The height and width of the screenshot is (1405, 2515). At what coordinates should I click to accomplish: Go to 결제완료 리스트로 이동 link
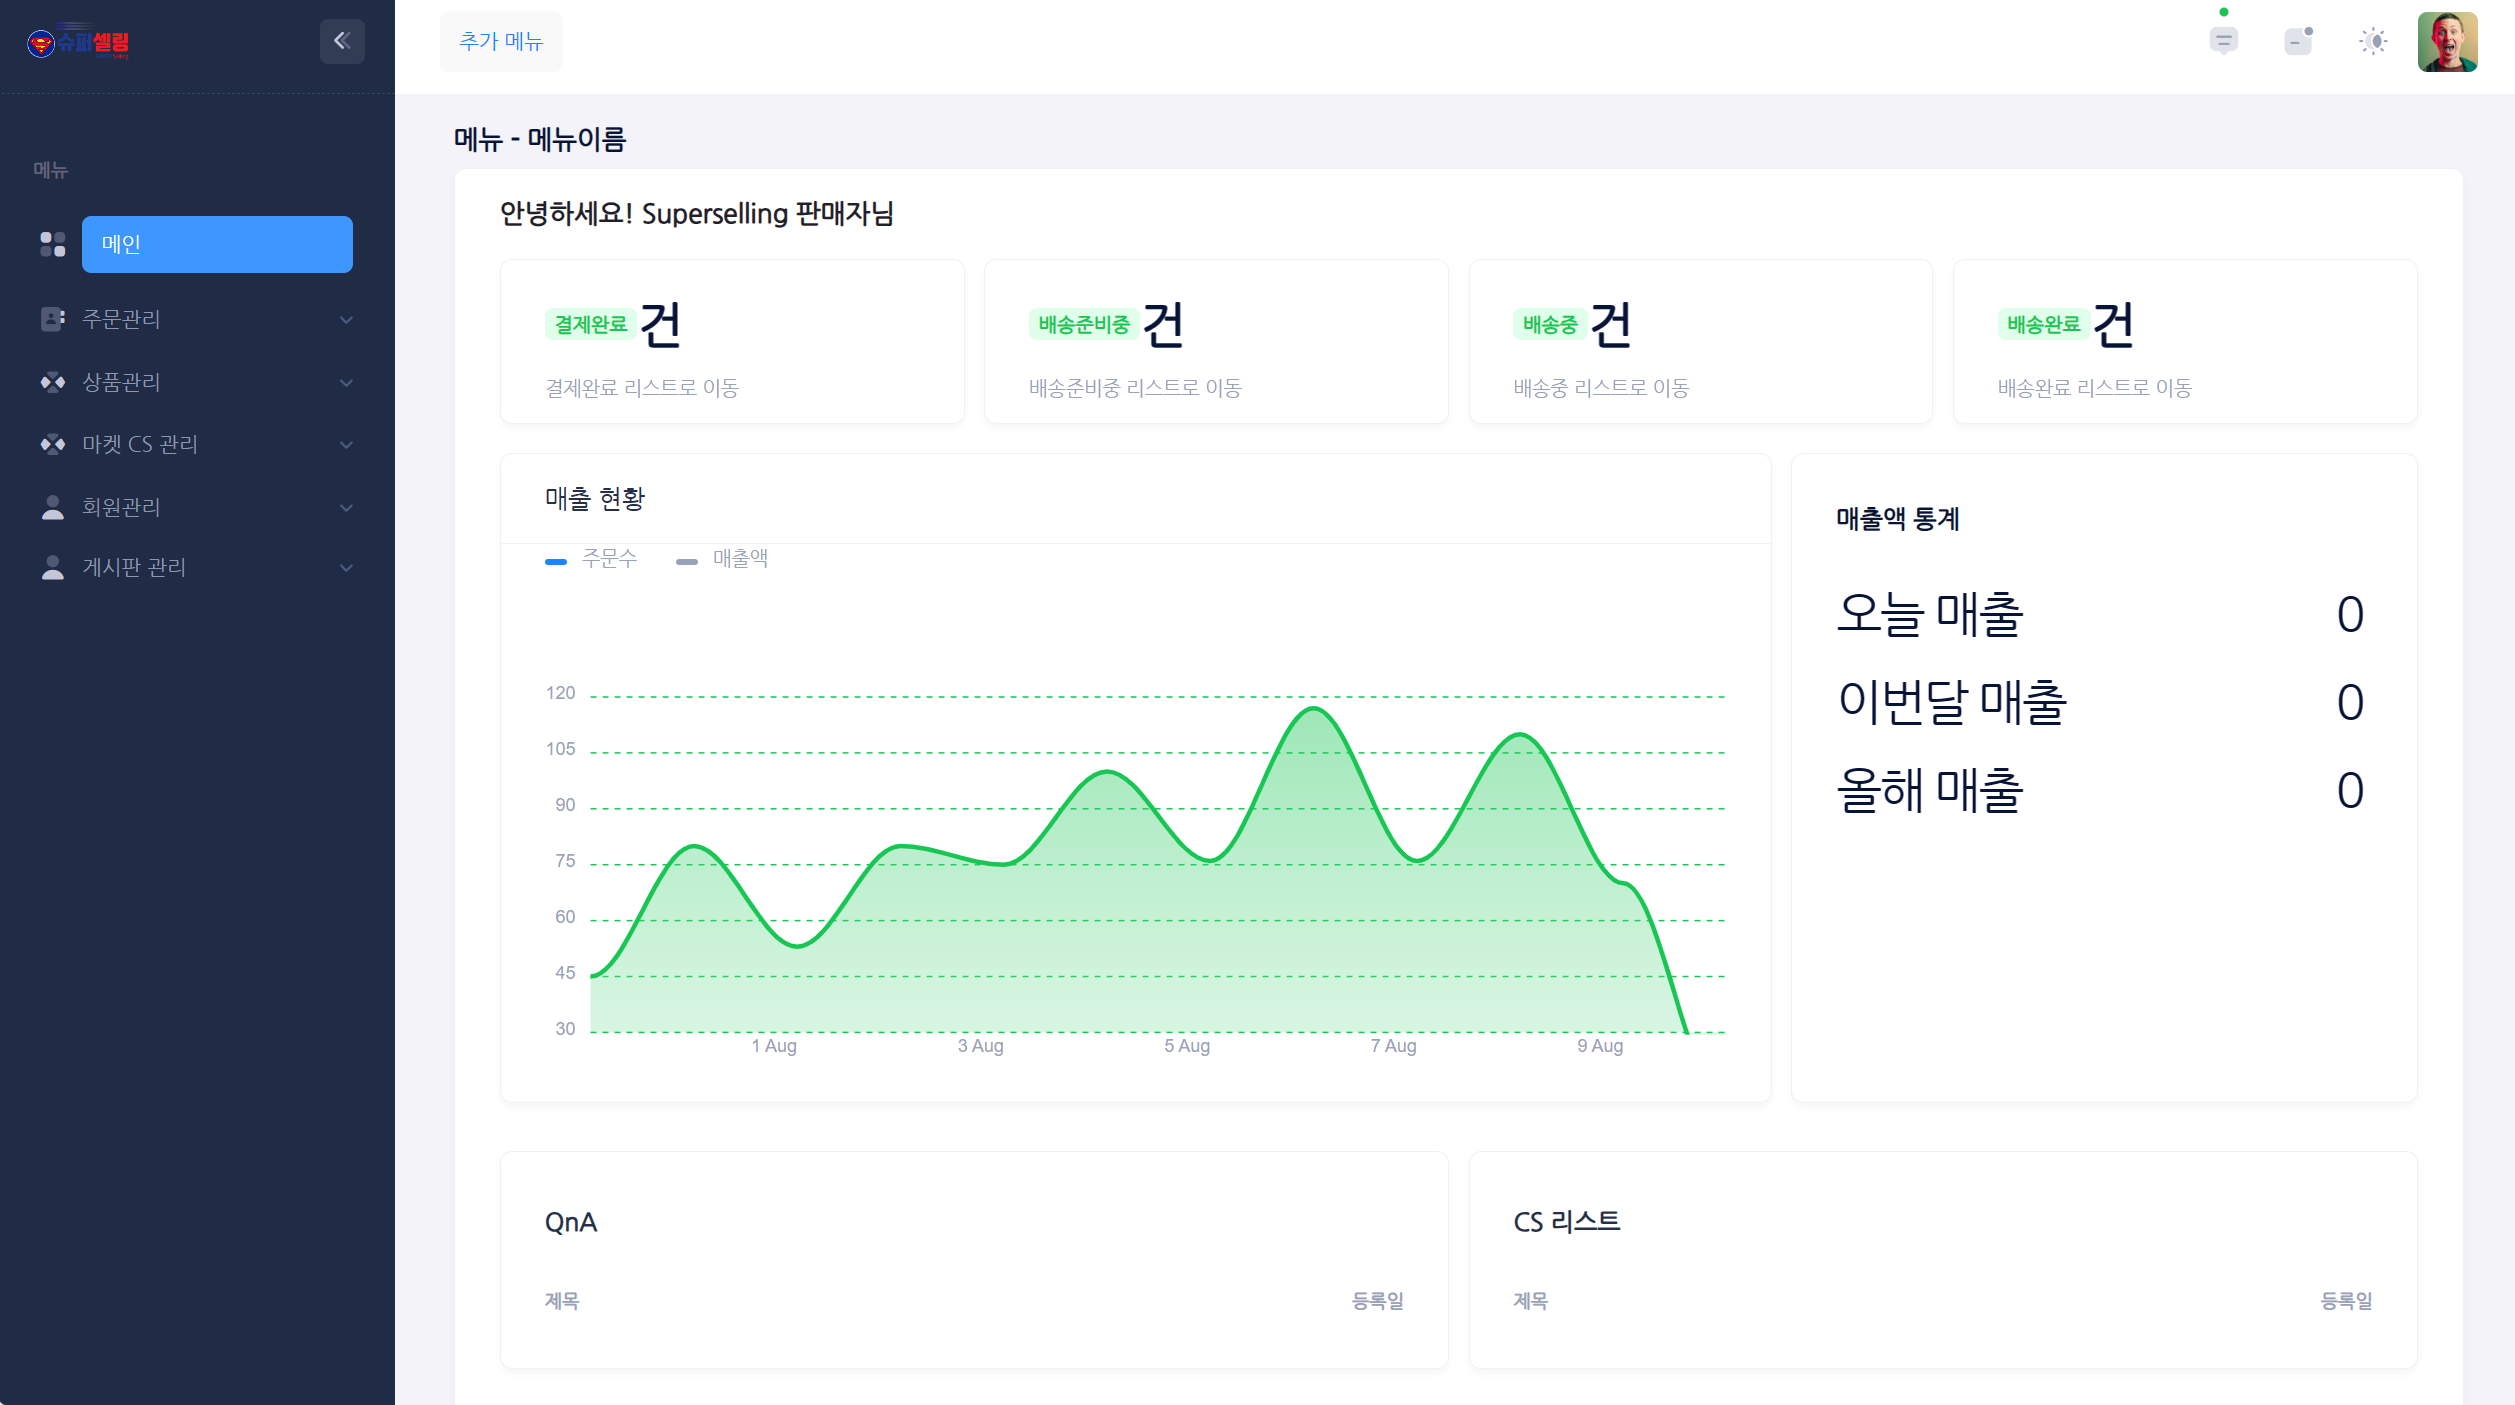642,388
